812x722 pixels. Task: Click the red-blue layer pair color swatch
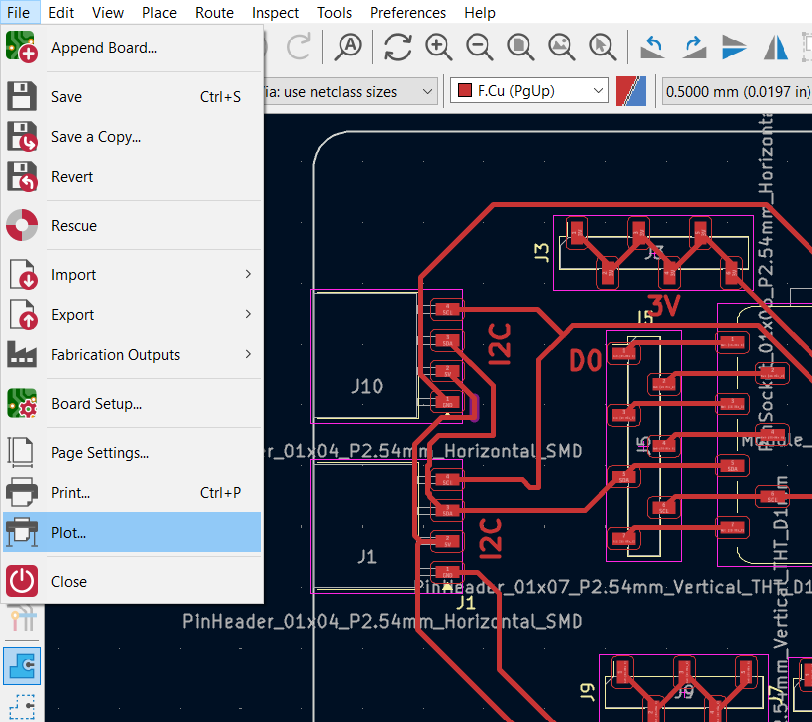tap(631, 91)
